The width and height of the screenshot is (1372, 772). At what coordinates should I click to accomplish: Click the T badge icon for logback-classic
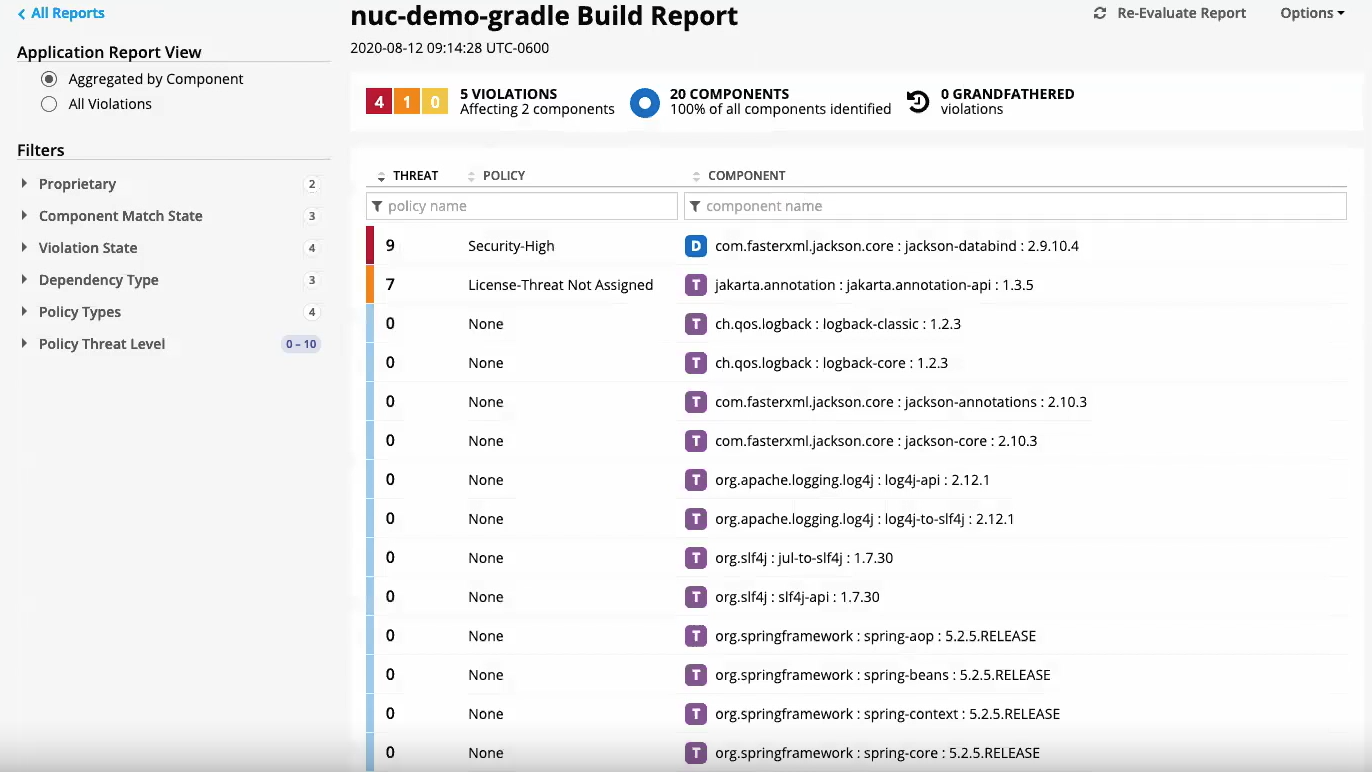click(695, 324)
